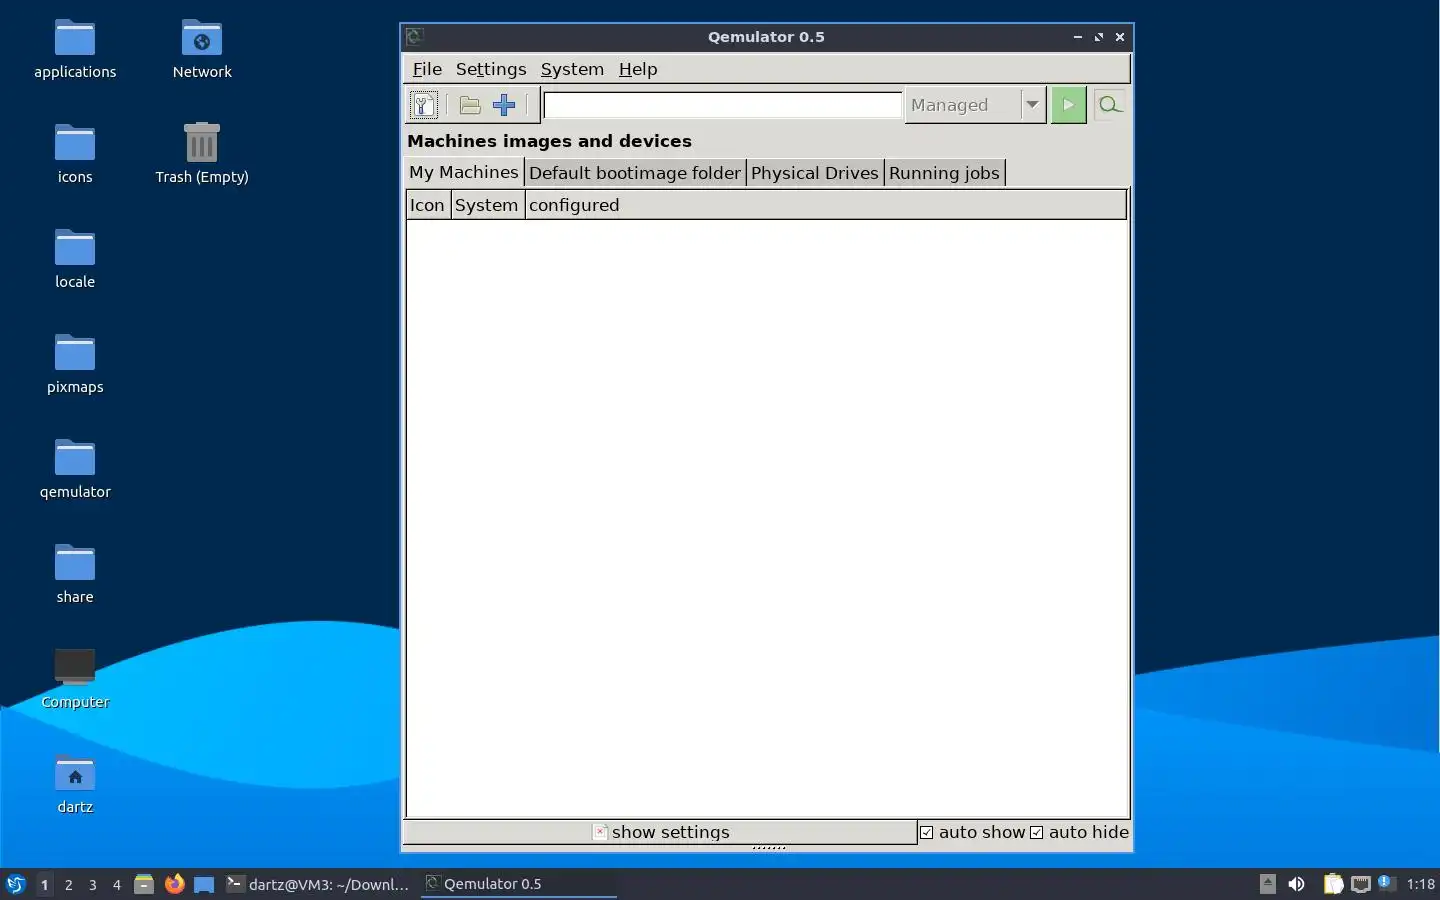Select workspace 1 in pager
Image resolution: width=1440 pixels, height=900 pixels.
point(44,884)
